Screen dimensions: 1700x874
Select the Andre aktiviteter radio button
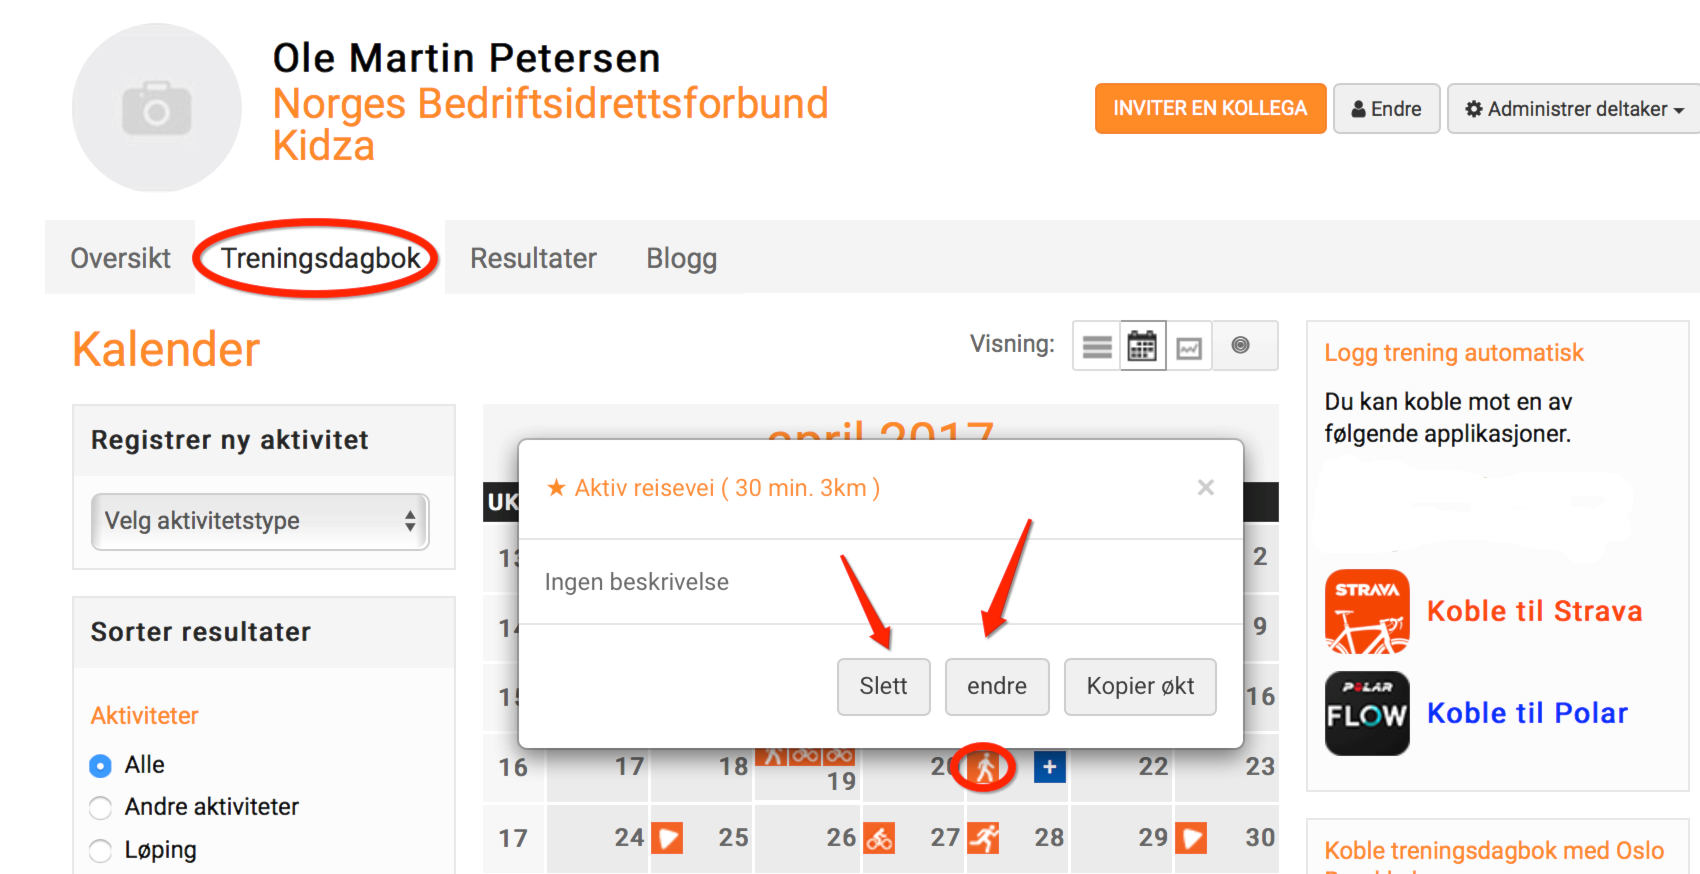pos(100,808)
